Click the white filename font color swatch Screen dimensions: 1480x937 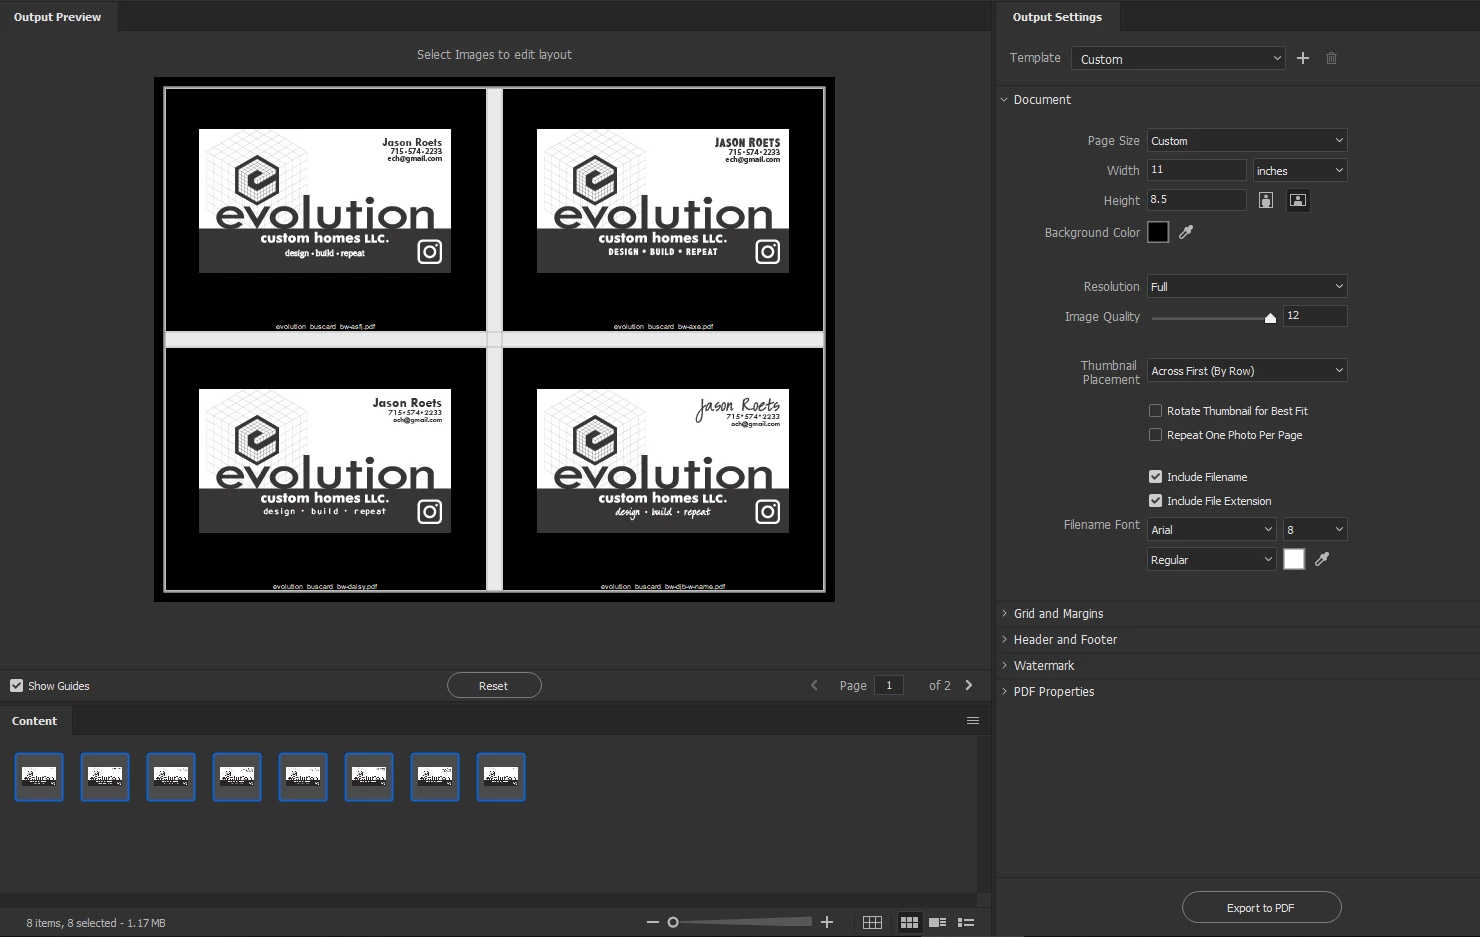[1294, 559]
